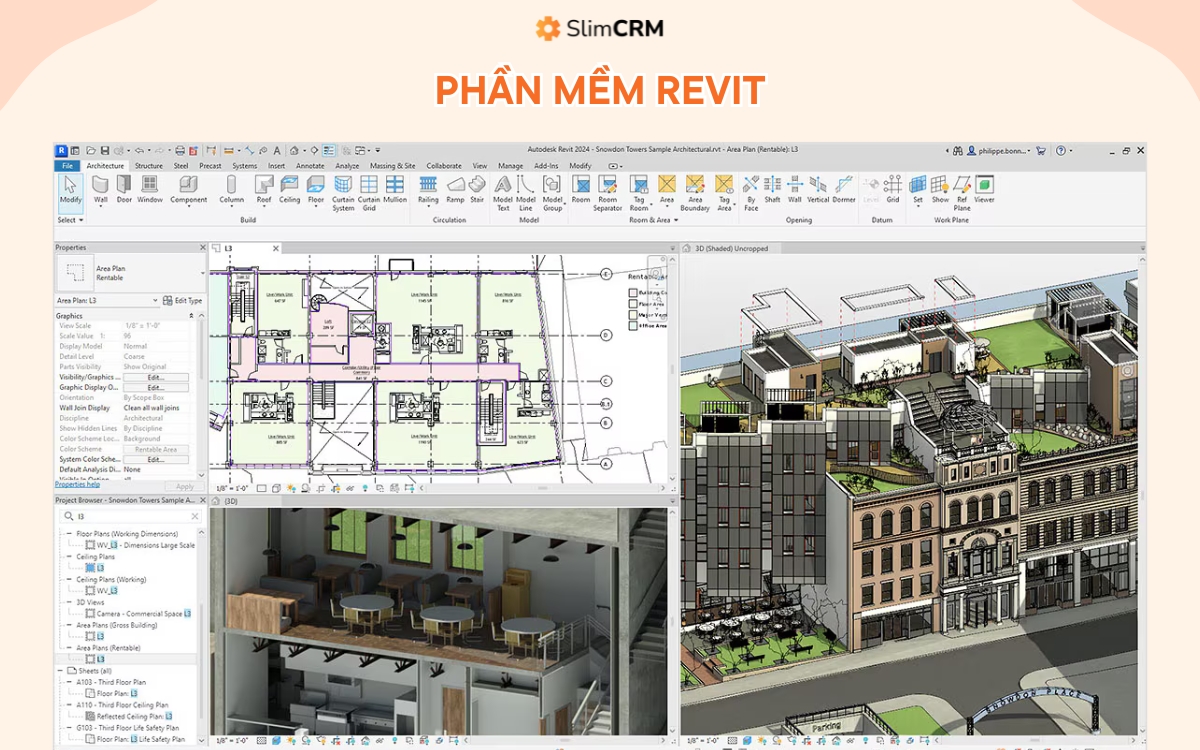This screenshot has height=750, width=1200.
Task: Collapse Floor Plans (Working Dimensions) node
Action: point(71,534)
